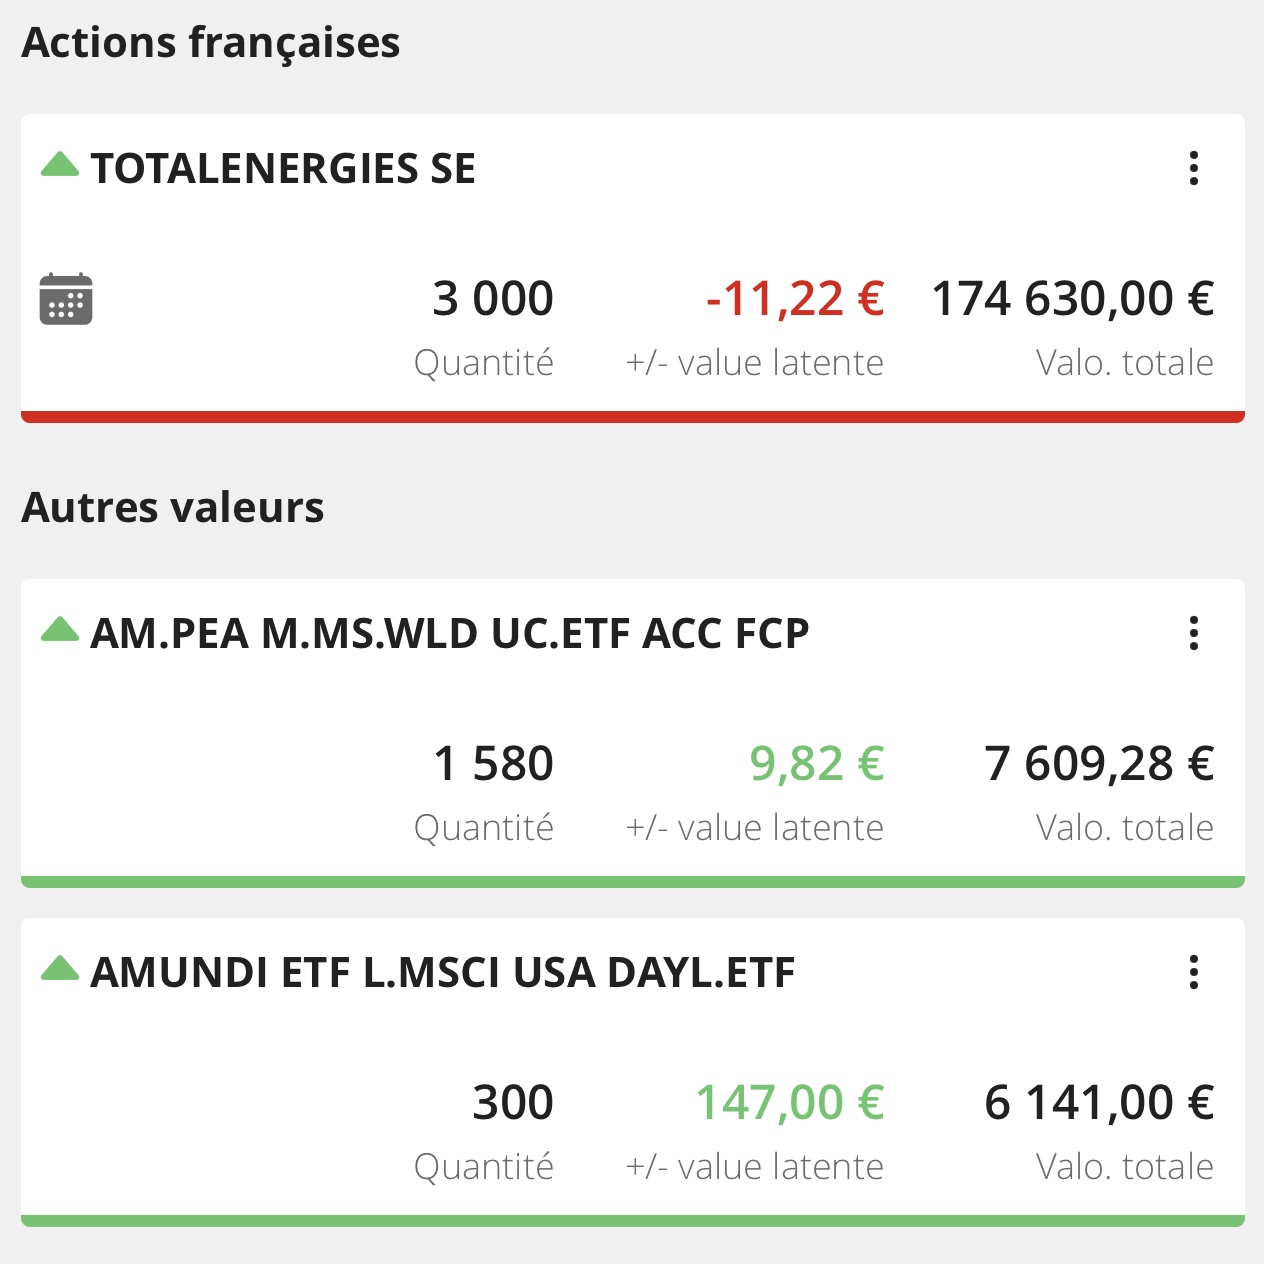Open the AM.PEA M.MS.WLD UC.ETF ACC FCP title
This screenshot has width=1264, height=1264.
click(x=450, y=633)
